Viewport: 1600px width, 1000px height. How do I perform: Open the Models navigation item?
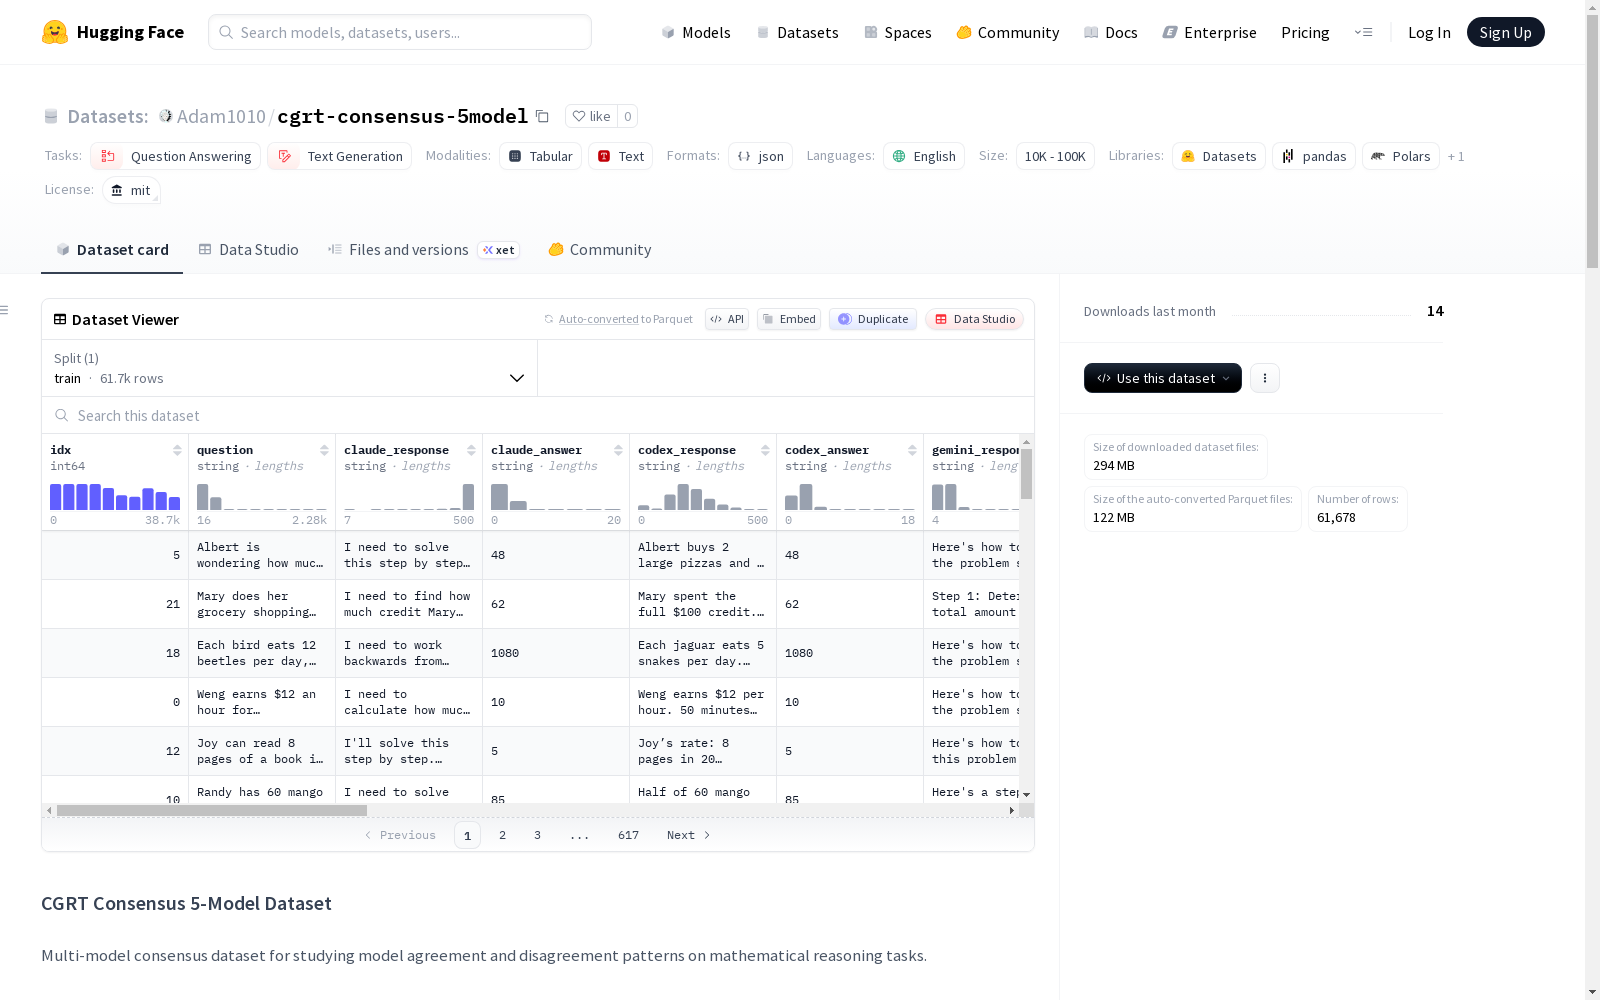tap(696, 32)
